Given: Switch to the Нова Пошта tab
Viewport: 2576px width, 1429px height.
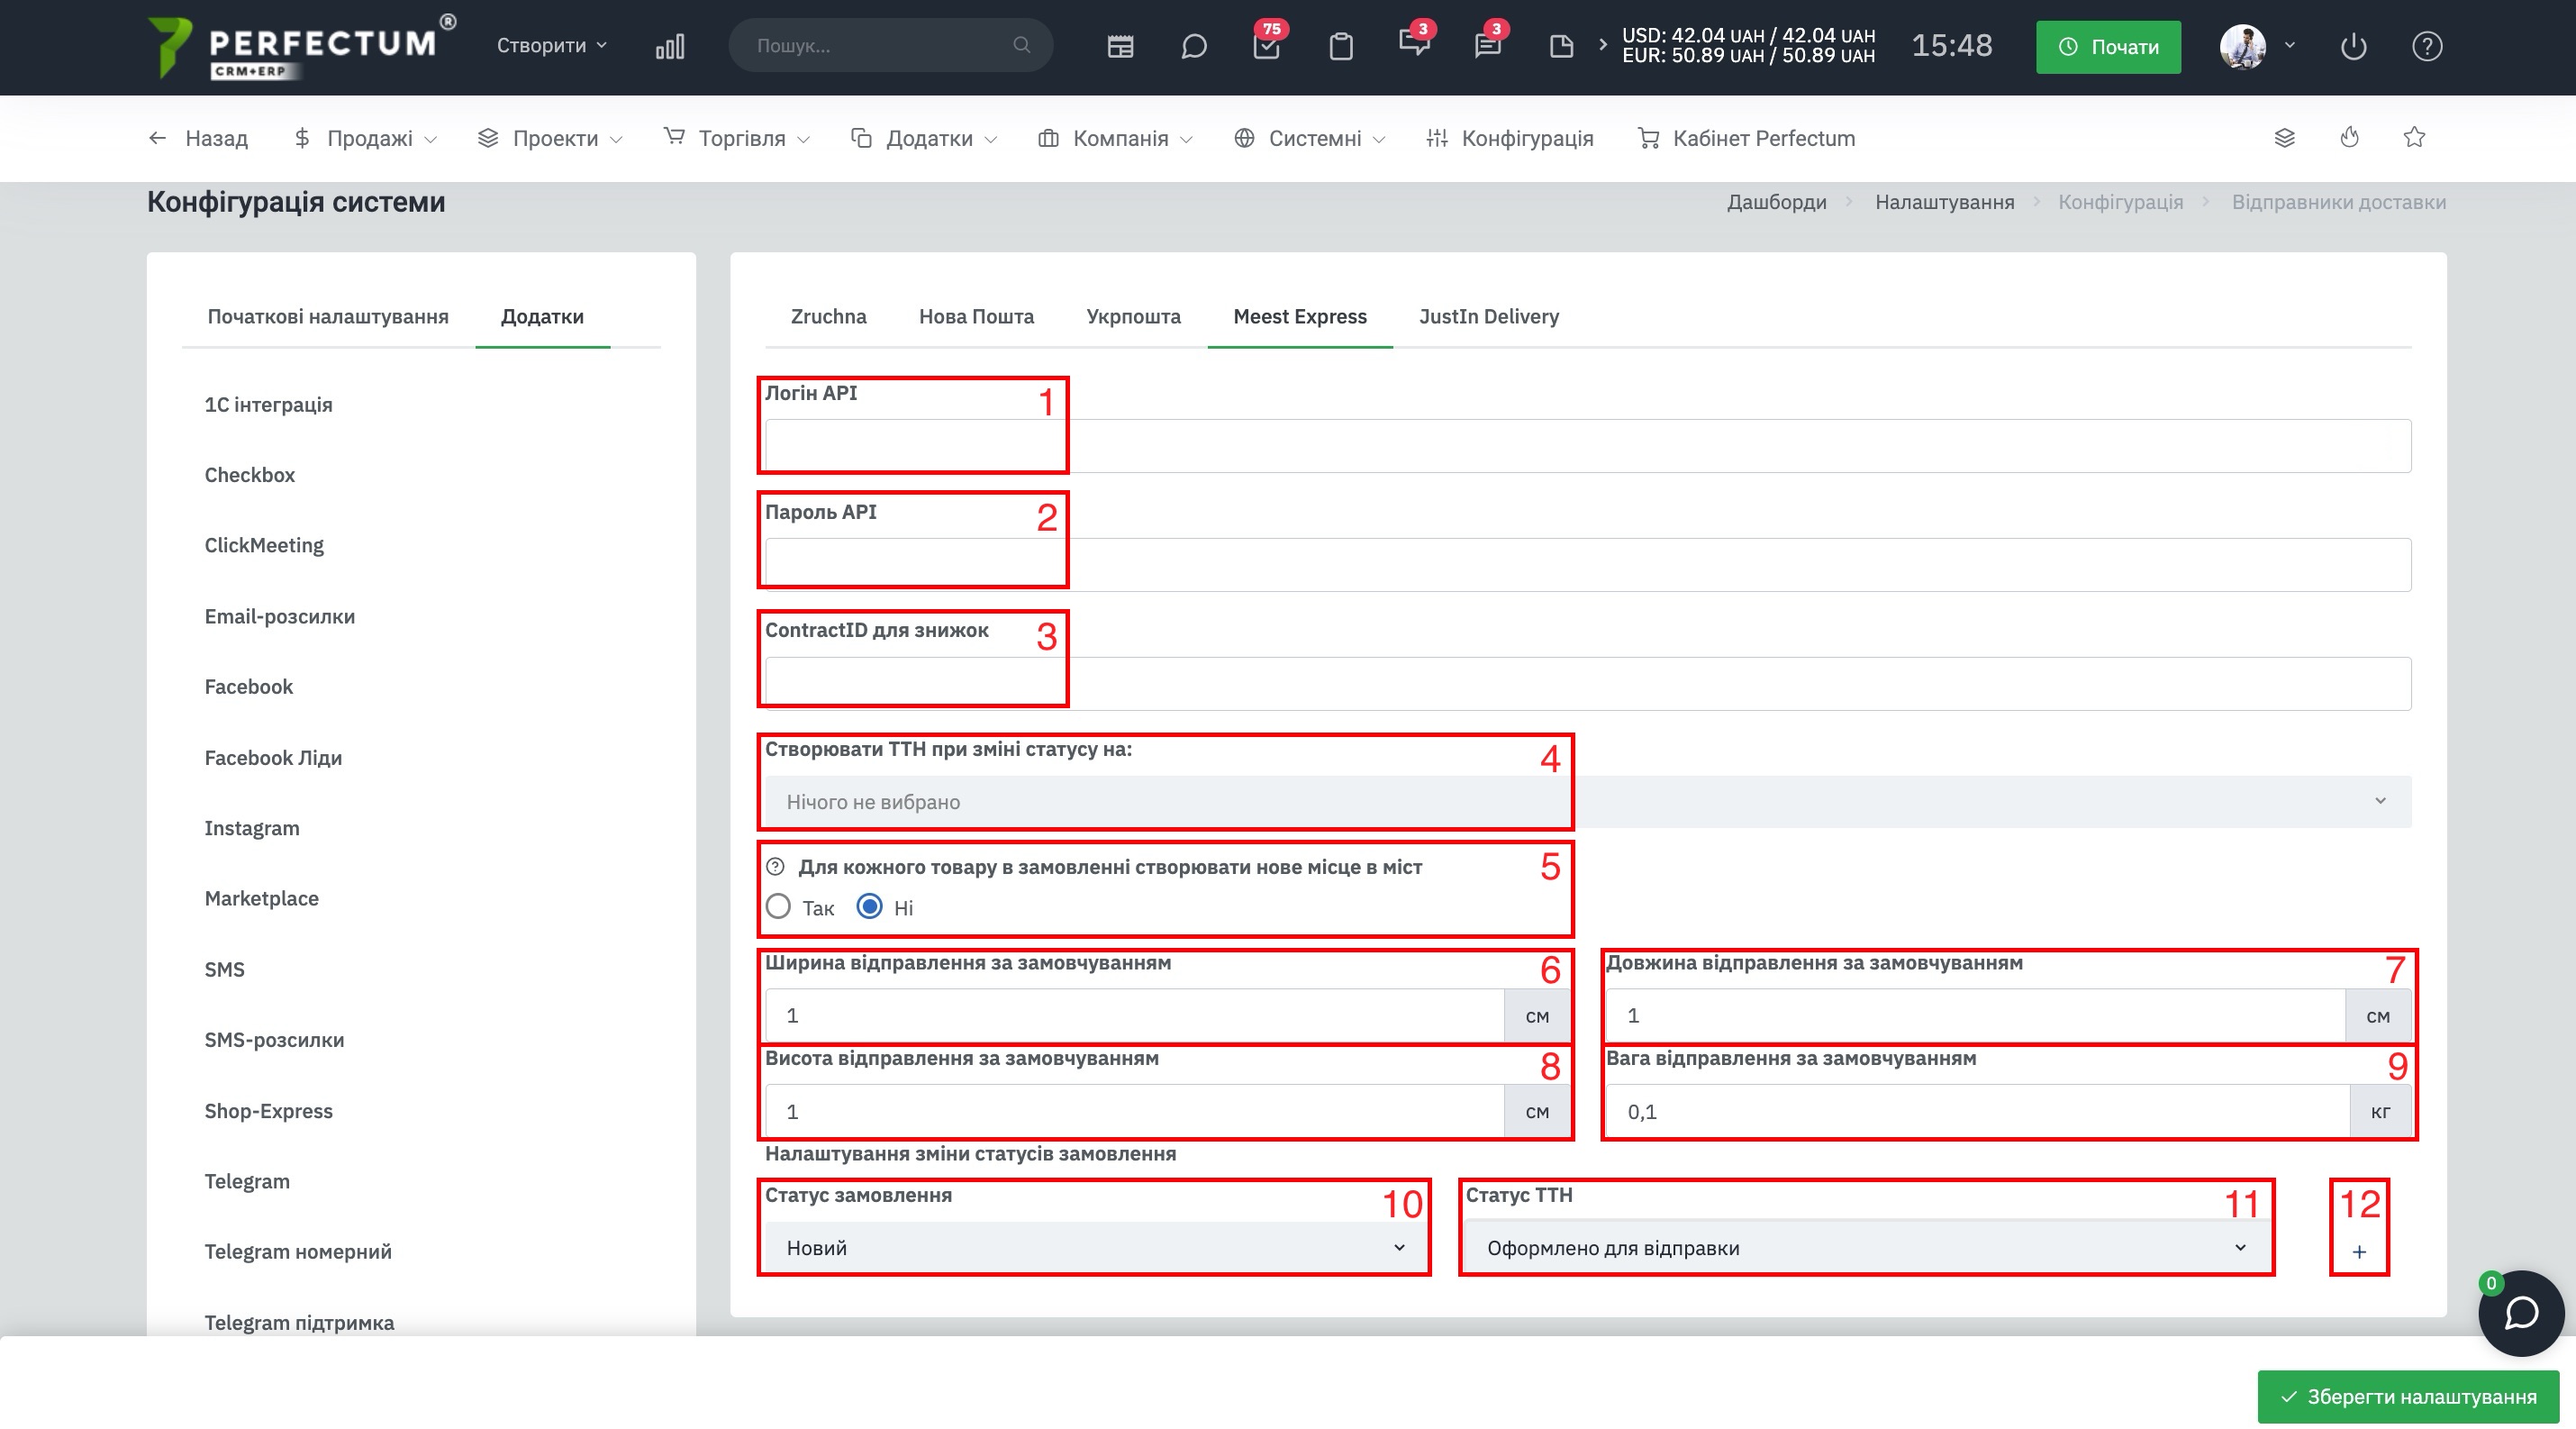Looking at the screenshot, I should (976, 316).
